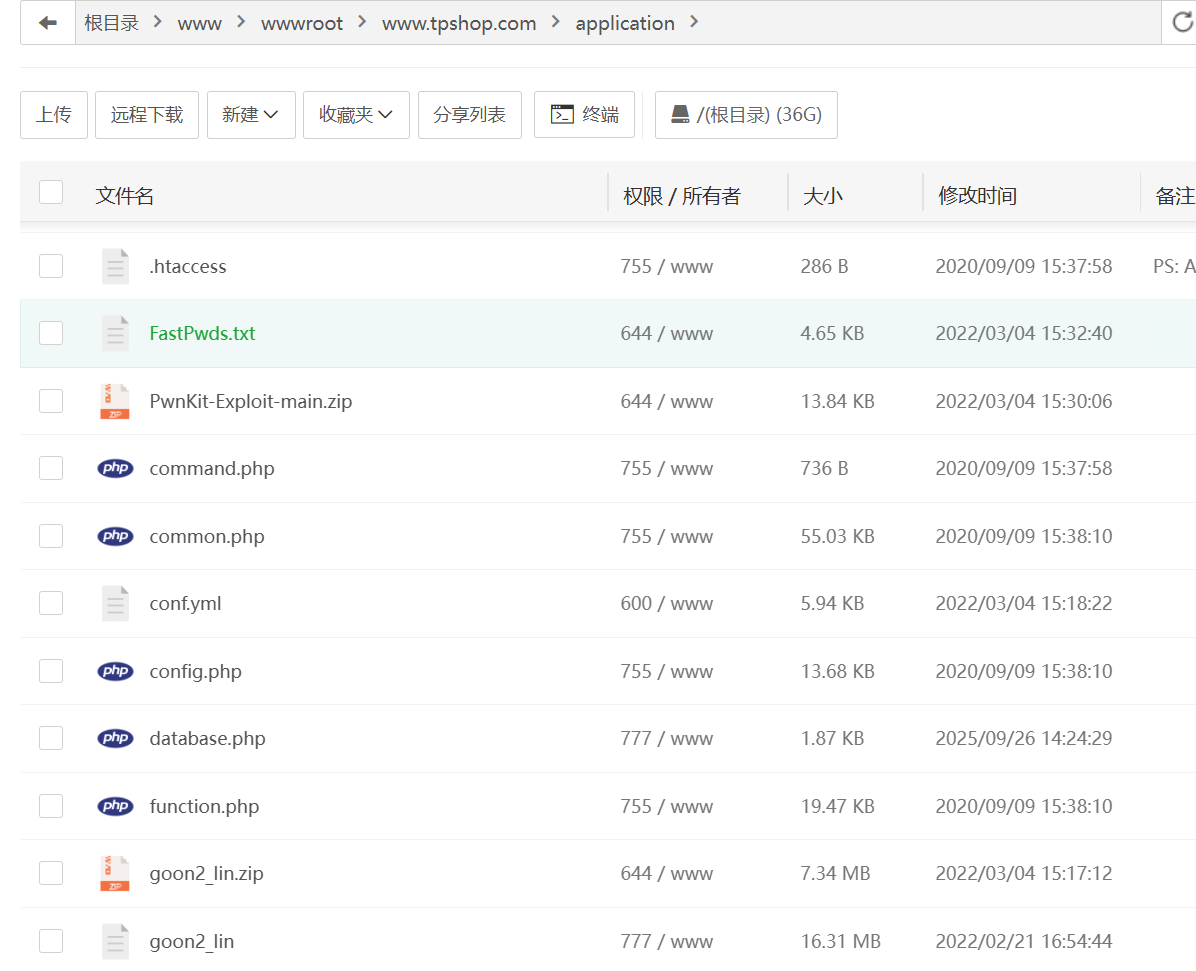Toggle the select-all checkbox in header

pyautogui.click(x=51, y=192)
